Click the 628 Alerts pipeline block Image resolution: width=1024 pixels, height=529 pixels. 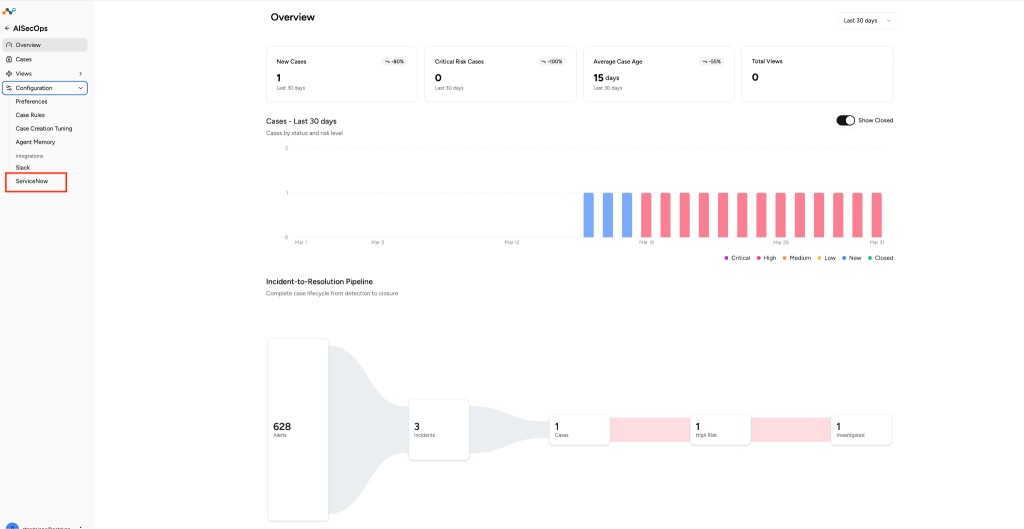coord(298,429)
